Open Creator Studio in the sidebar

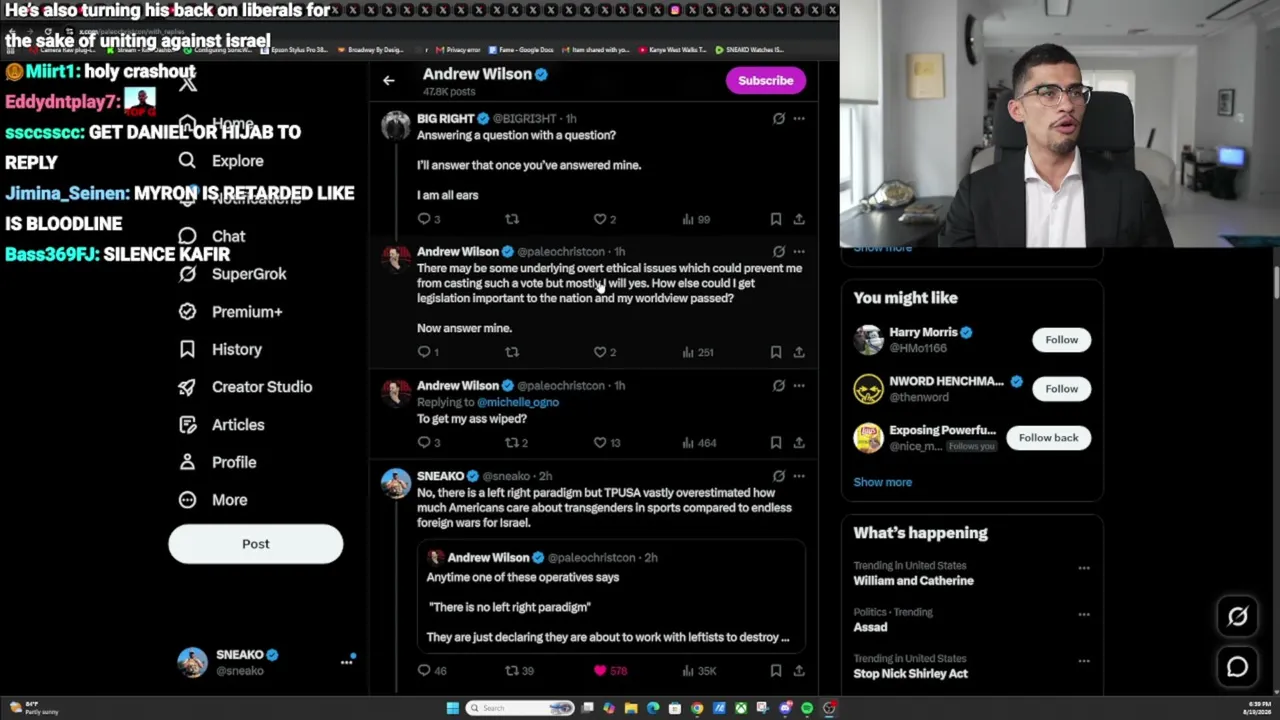(x=245, y=387)
